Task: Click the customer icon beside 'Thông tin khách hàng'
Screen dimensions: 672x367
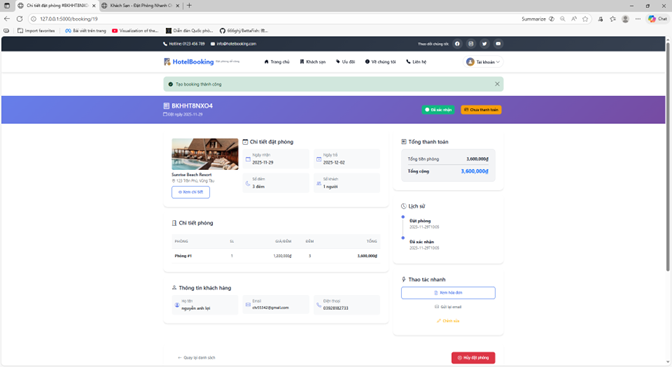Action: coord(174,288)
